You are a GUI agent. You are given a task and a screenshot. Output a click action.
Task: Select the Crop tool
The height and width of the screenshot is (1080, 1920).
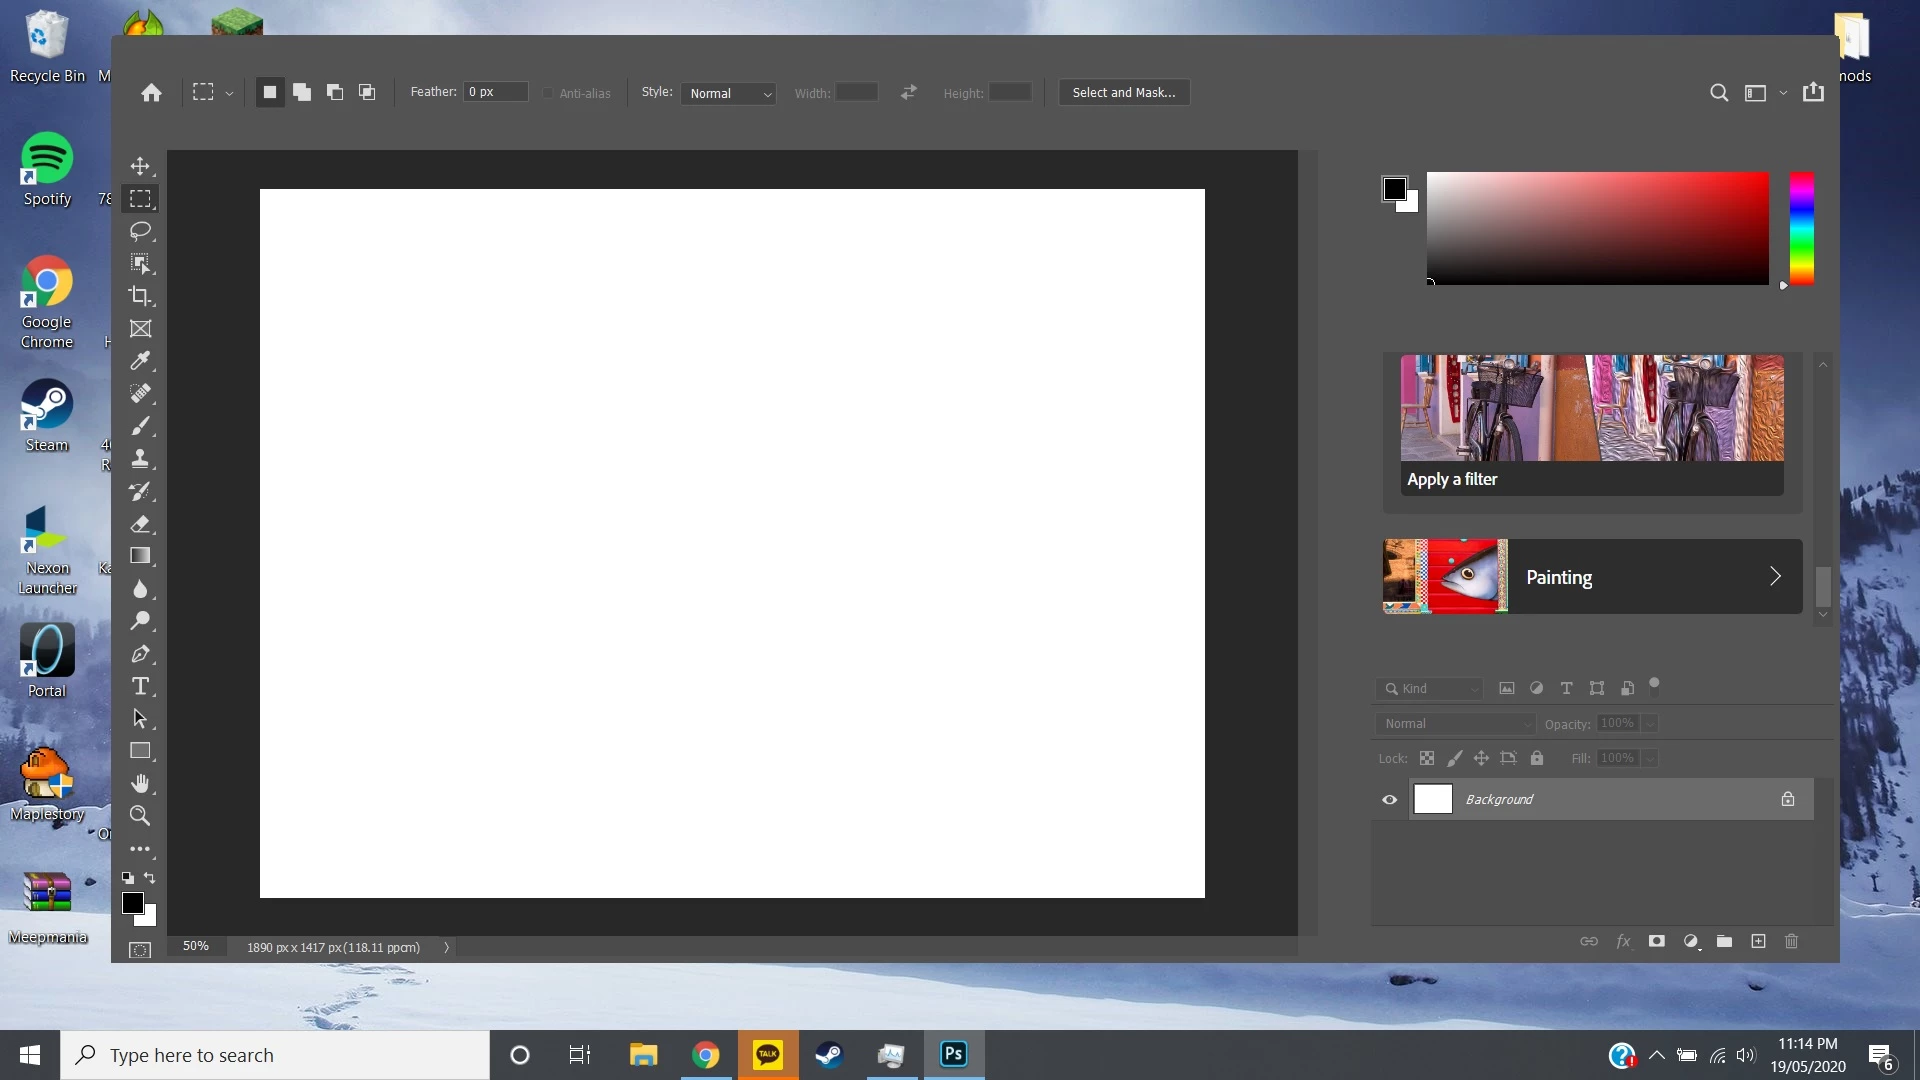pyautogui.click(x=140, y=296)
